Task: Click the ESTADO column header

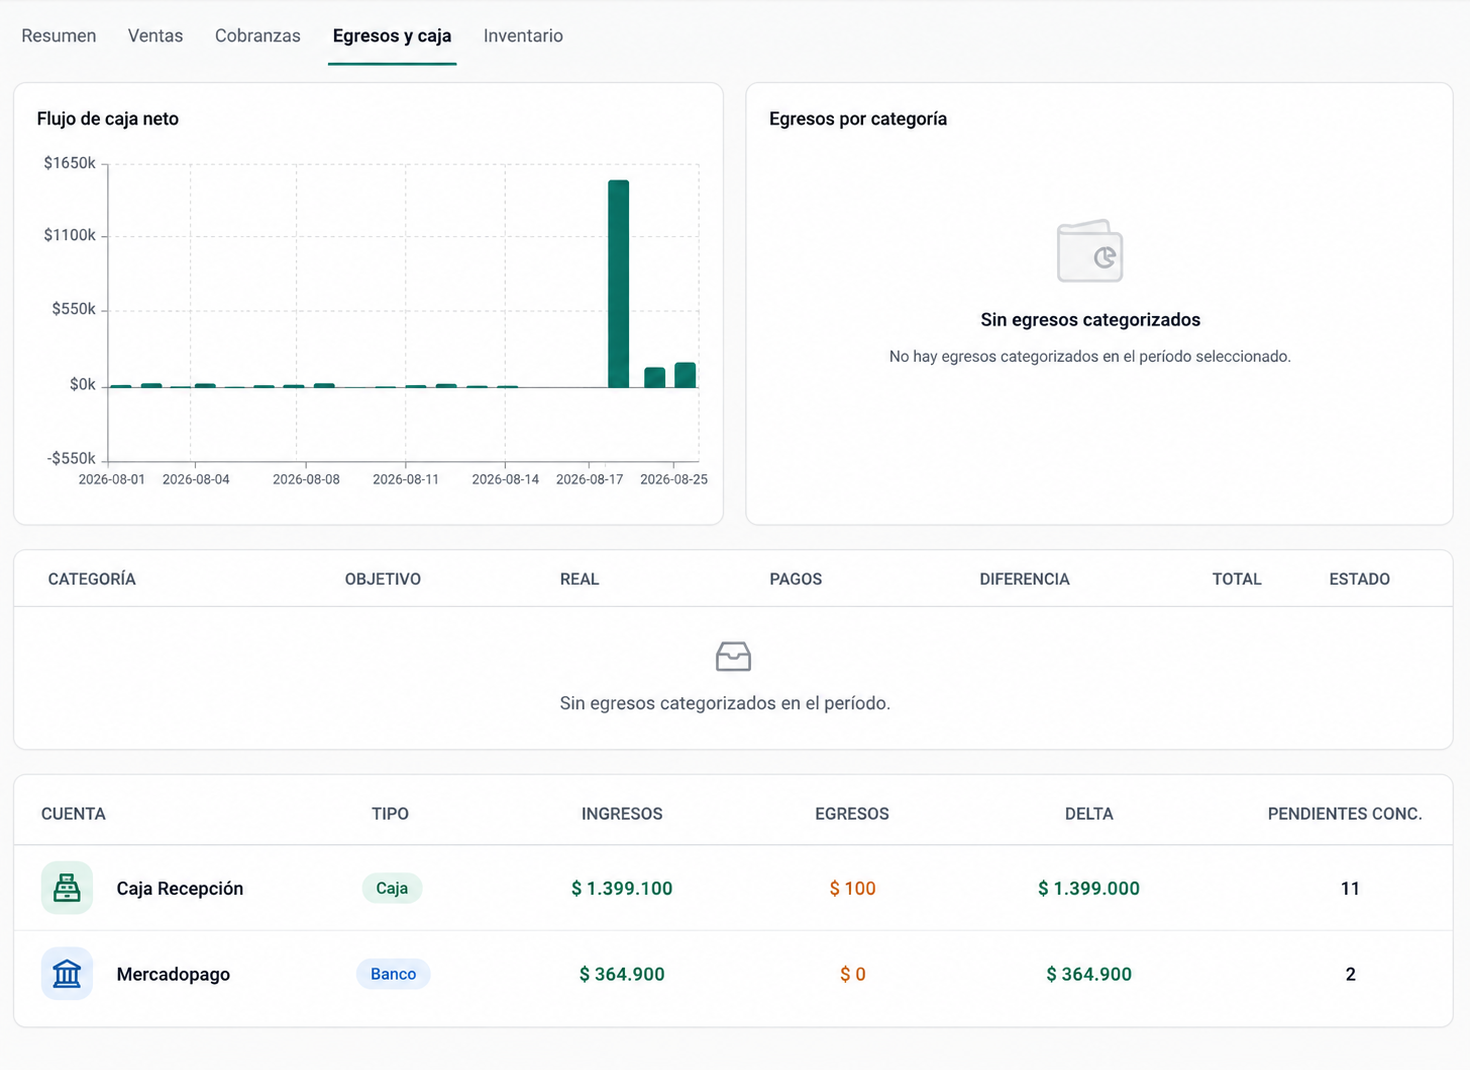Action: pos(1359,579)
